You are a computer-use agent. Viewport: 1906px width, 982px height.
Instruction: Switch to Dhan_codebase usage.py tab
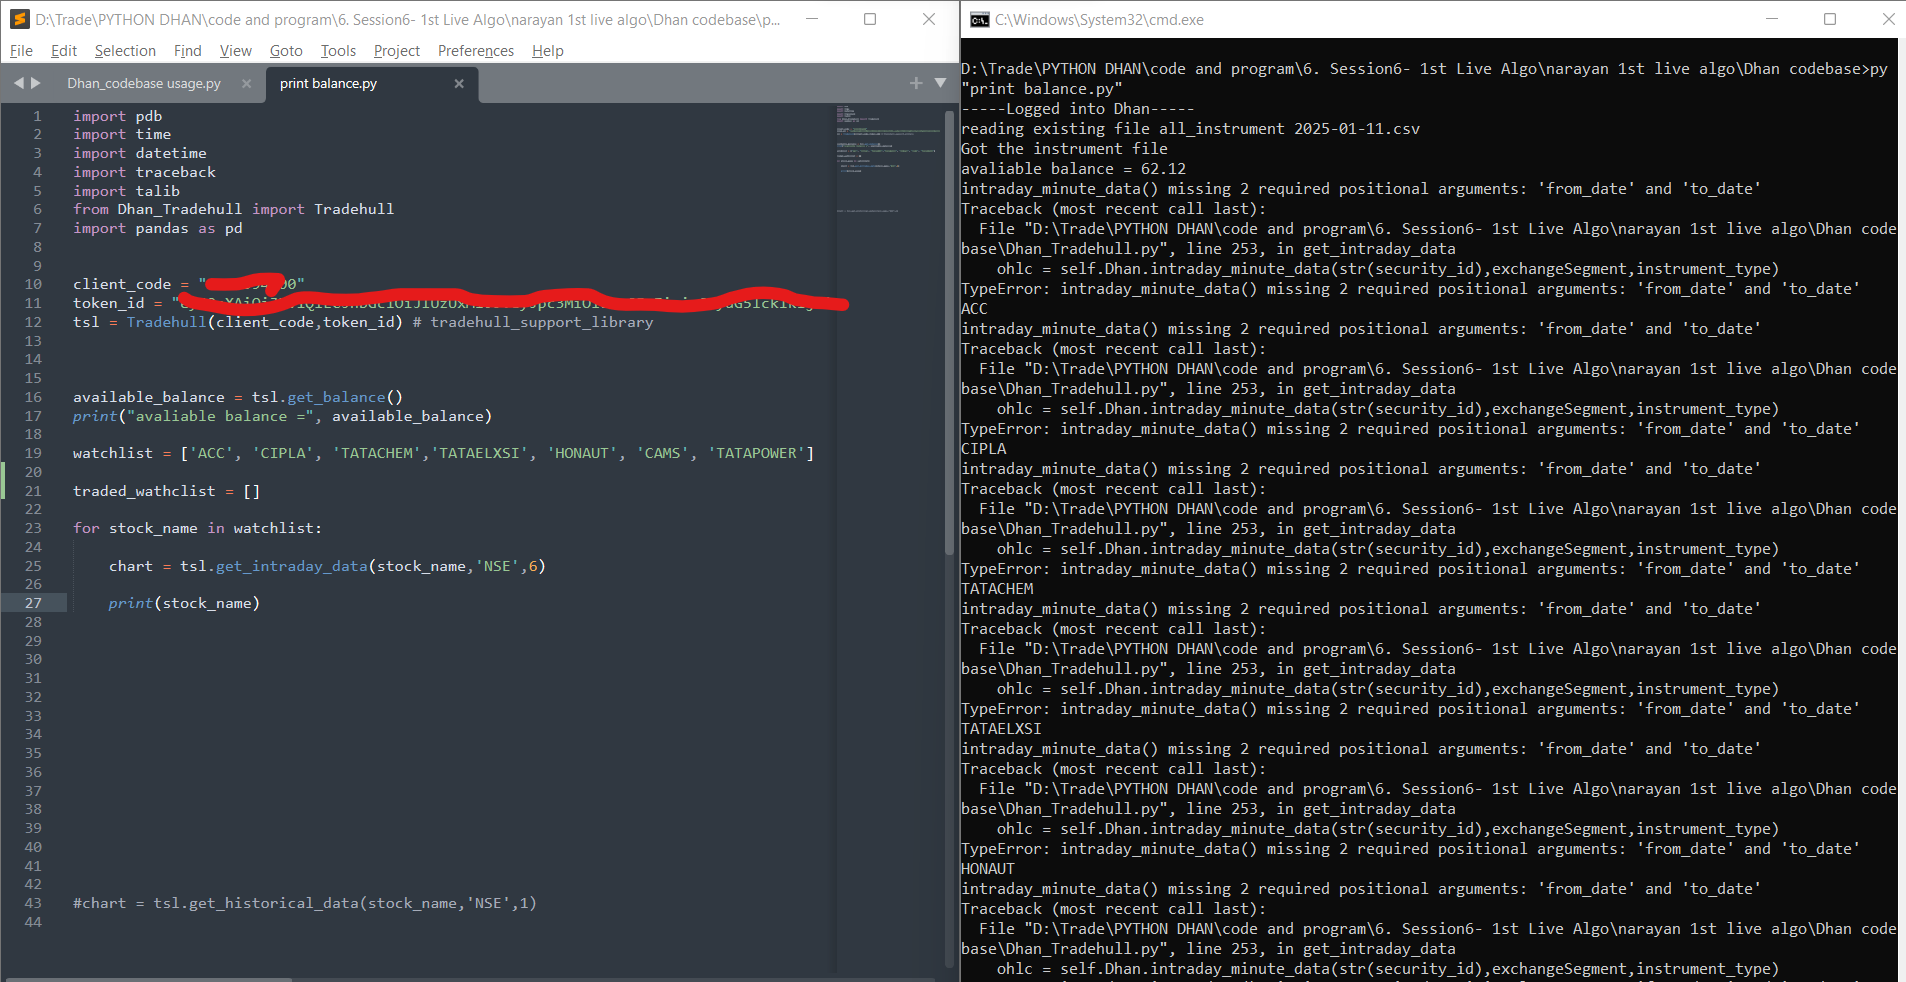144,84
